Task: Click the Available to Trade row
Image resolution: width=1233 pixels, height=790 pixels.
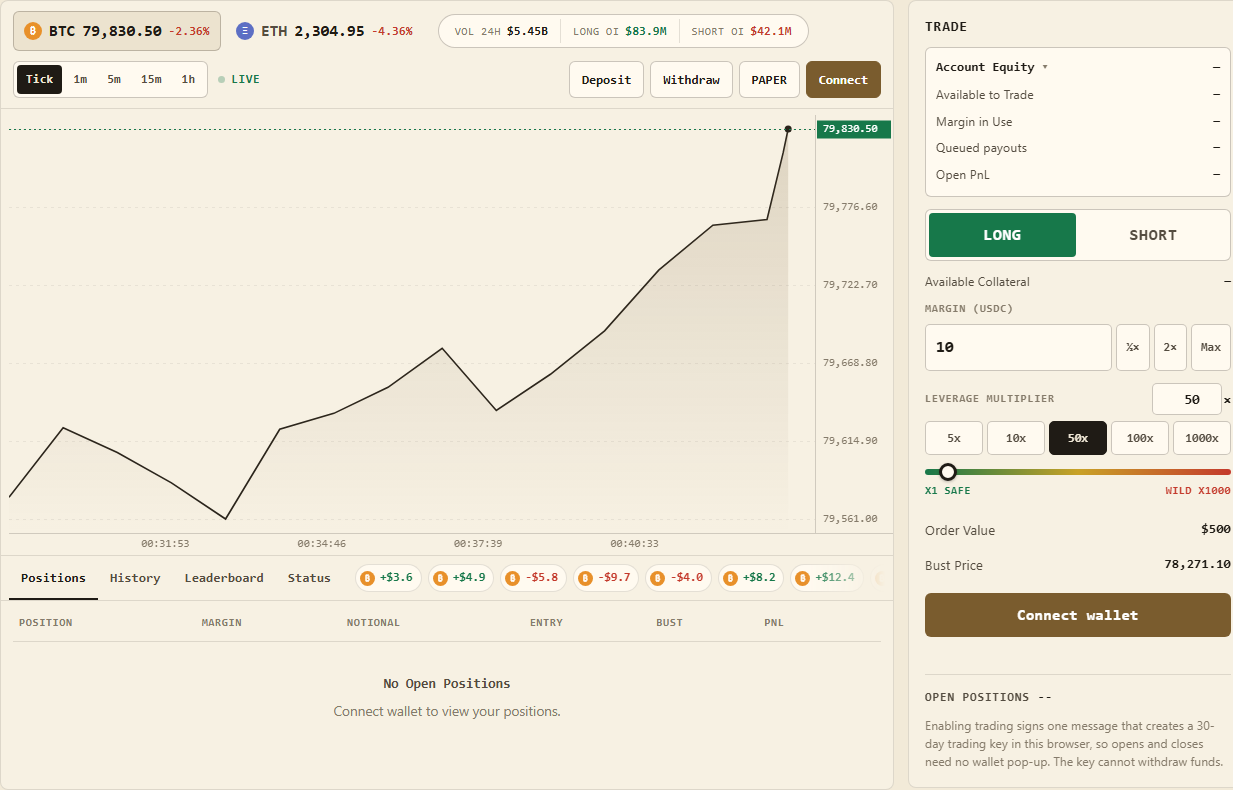Action: tap(1078, 95)
